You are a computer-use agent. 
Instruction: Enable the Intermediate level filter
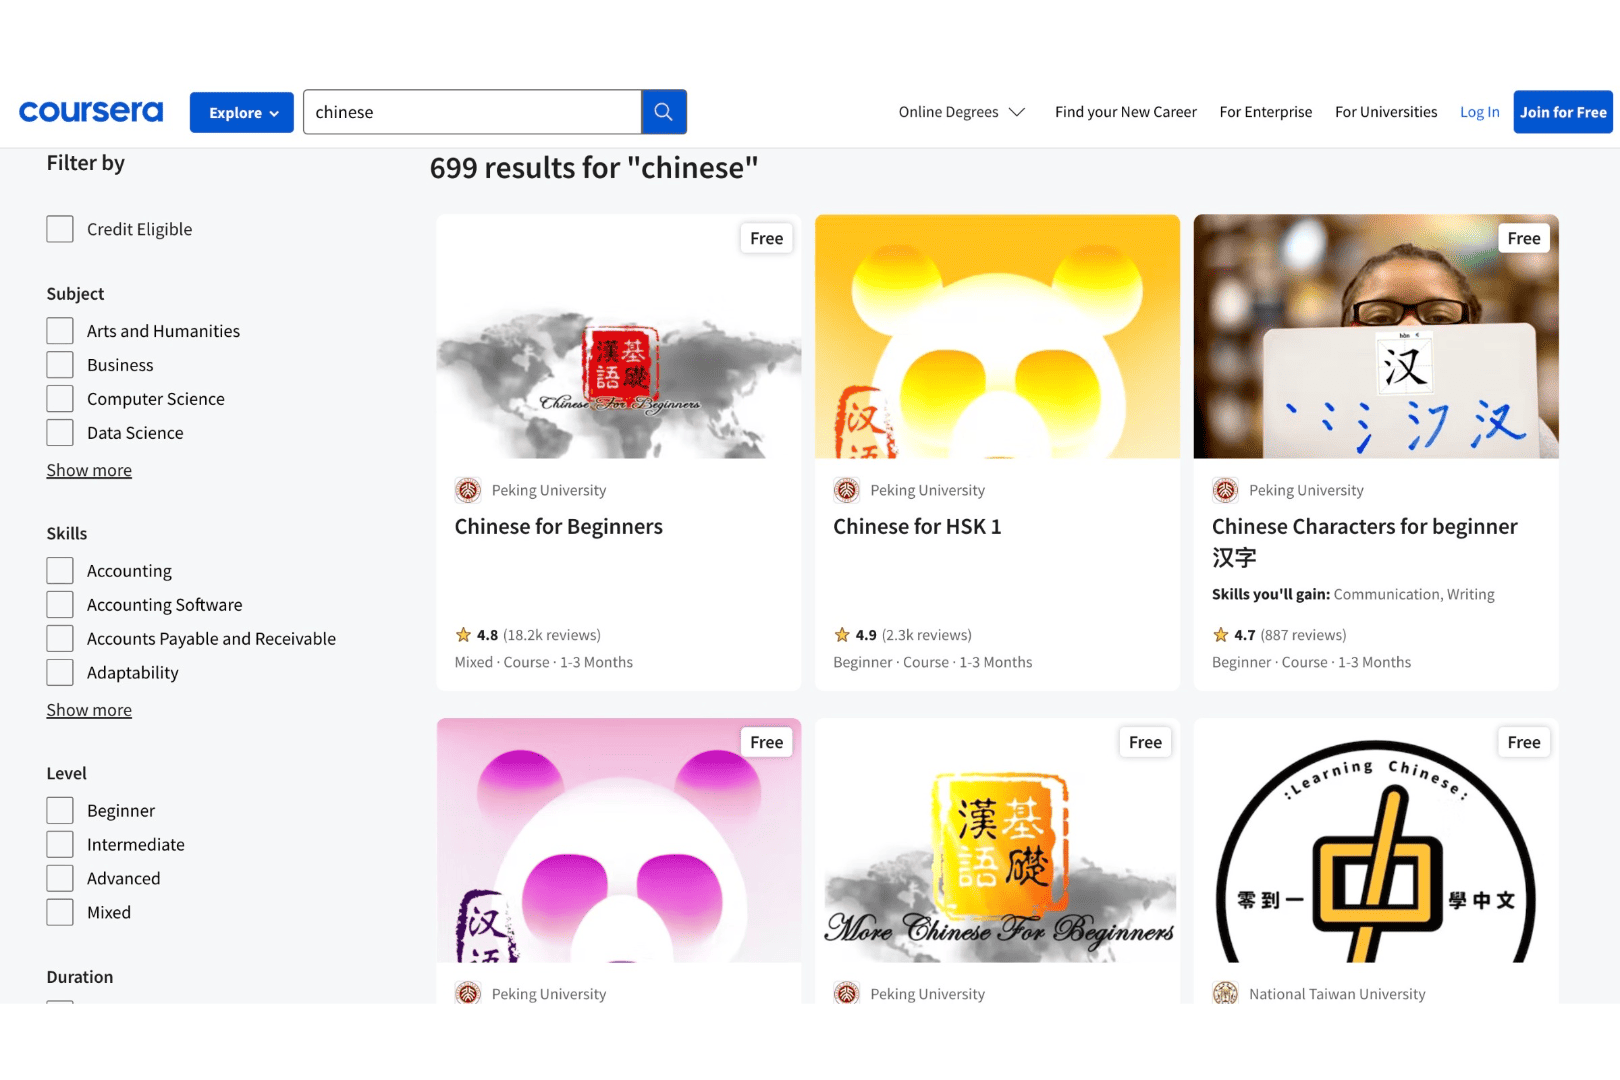(x=60, y=845)
